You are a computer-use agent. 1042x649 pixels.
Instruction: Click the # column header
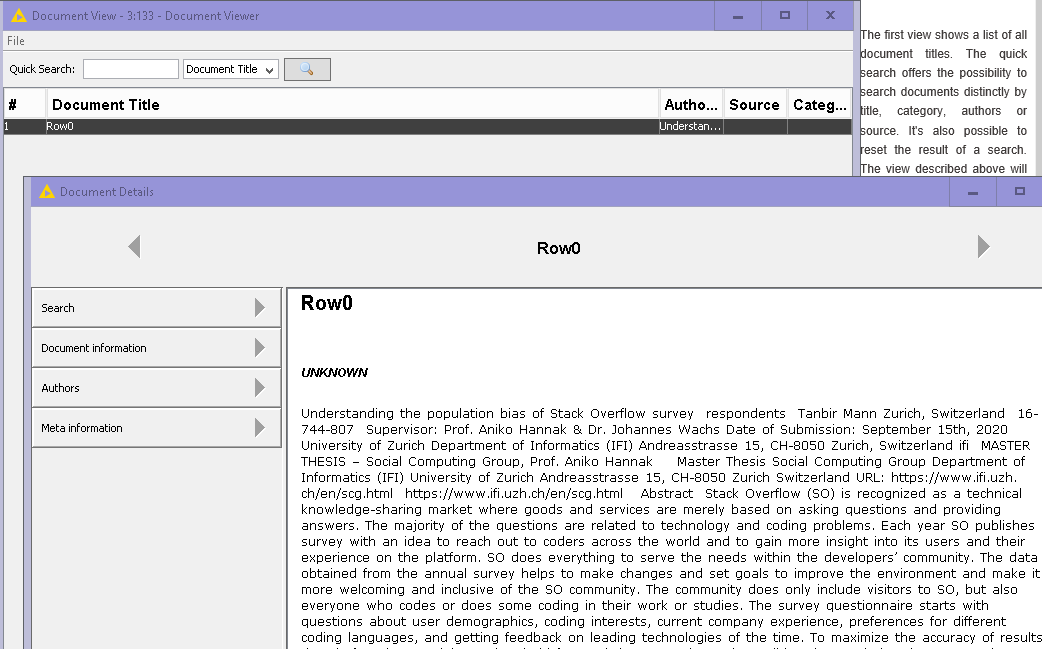point(23,104)
